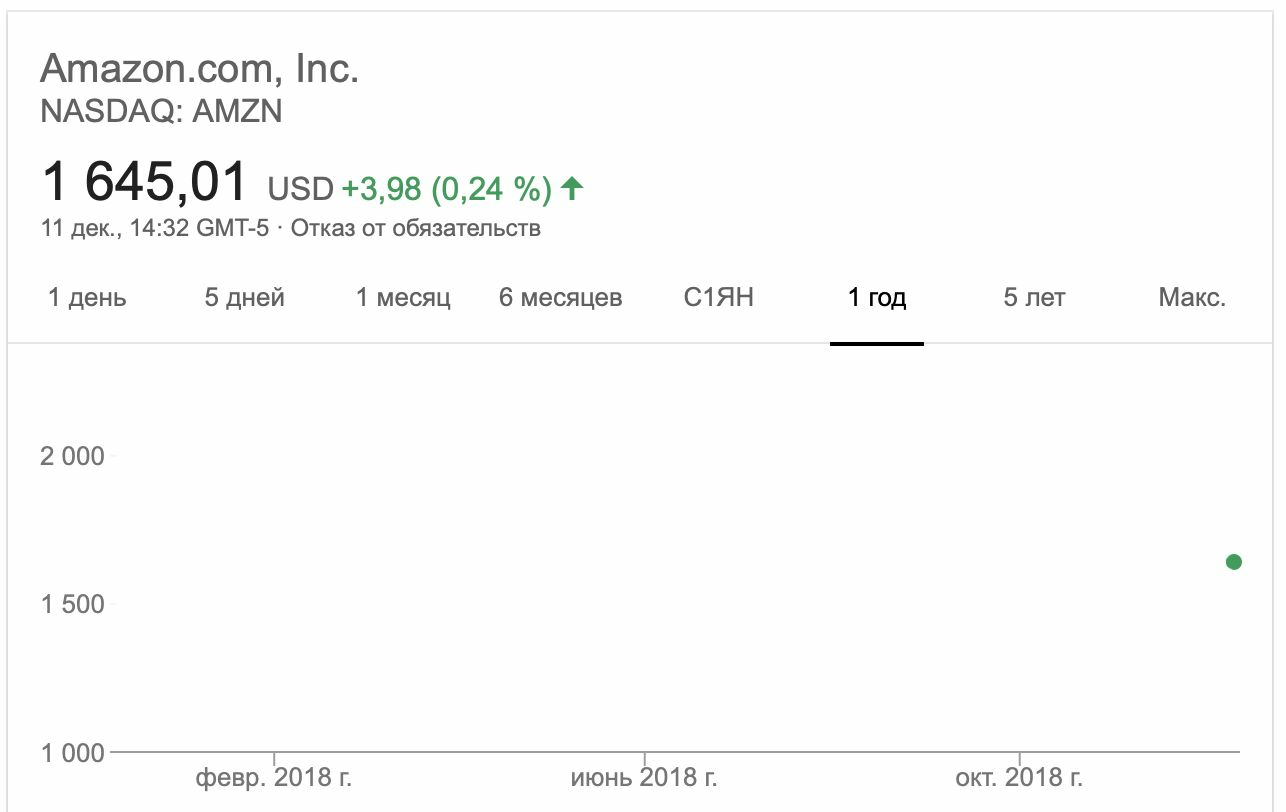
Task: Show the "6 месяцев" chart period
Action: 561,297
